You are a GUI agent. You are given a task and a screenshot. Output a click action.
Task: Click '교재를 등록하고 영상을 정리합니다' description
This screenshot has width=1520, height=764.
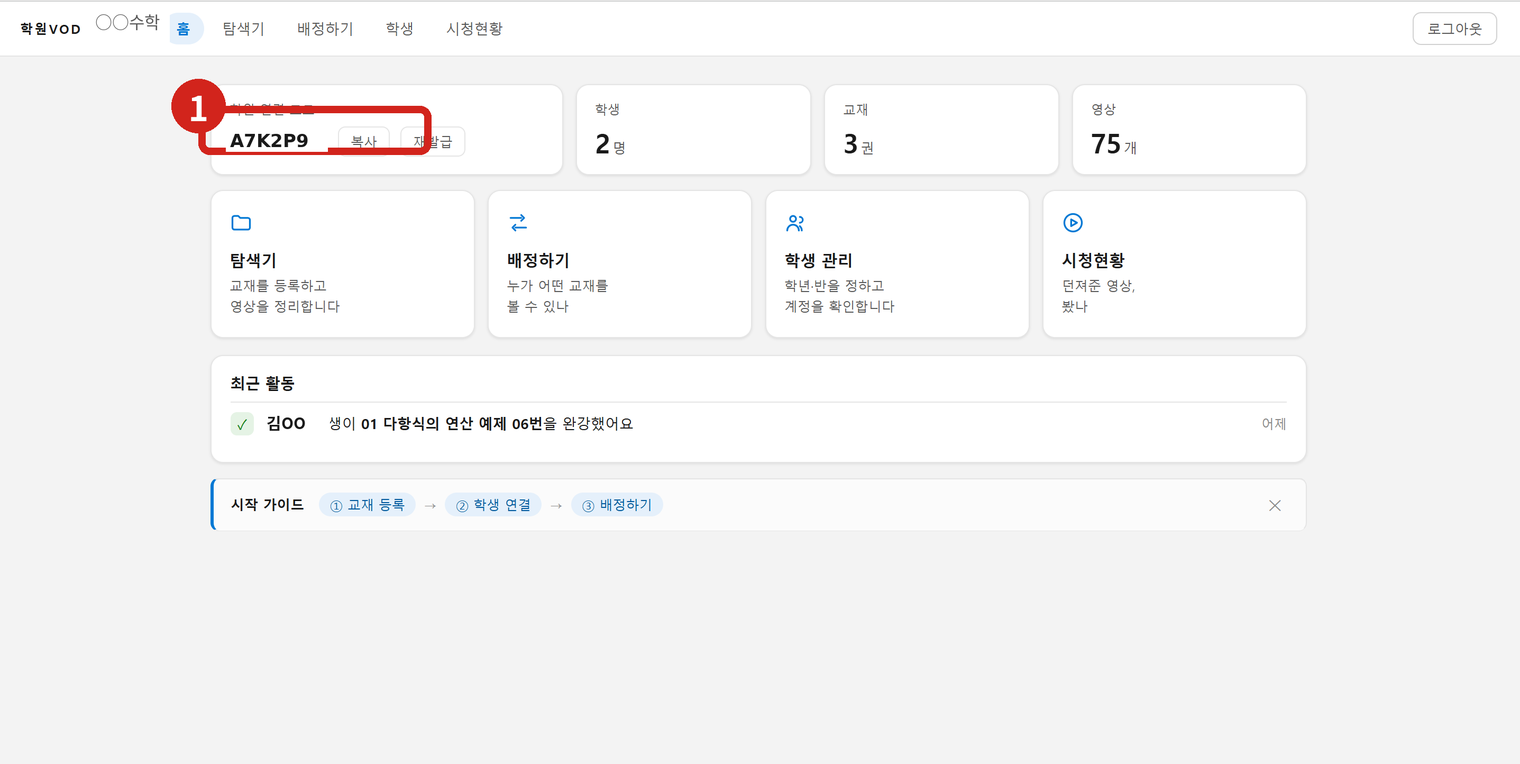tap(285, 296)
